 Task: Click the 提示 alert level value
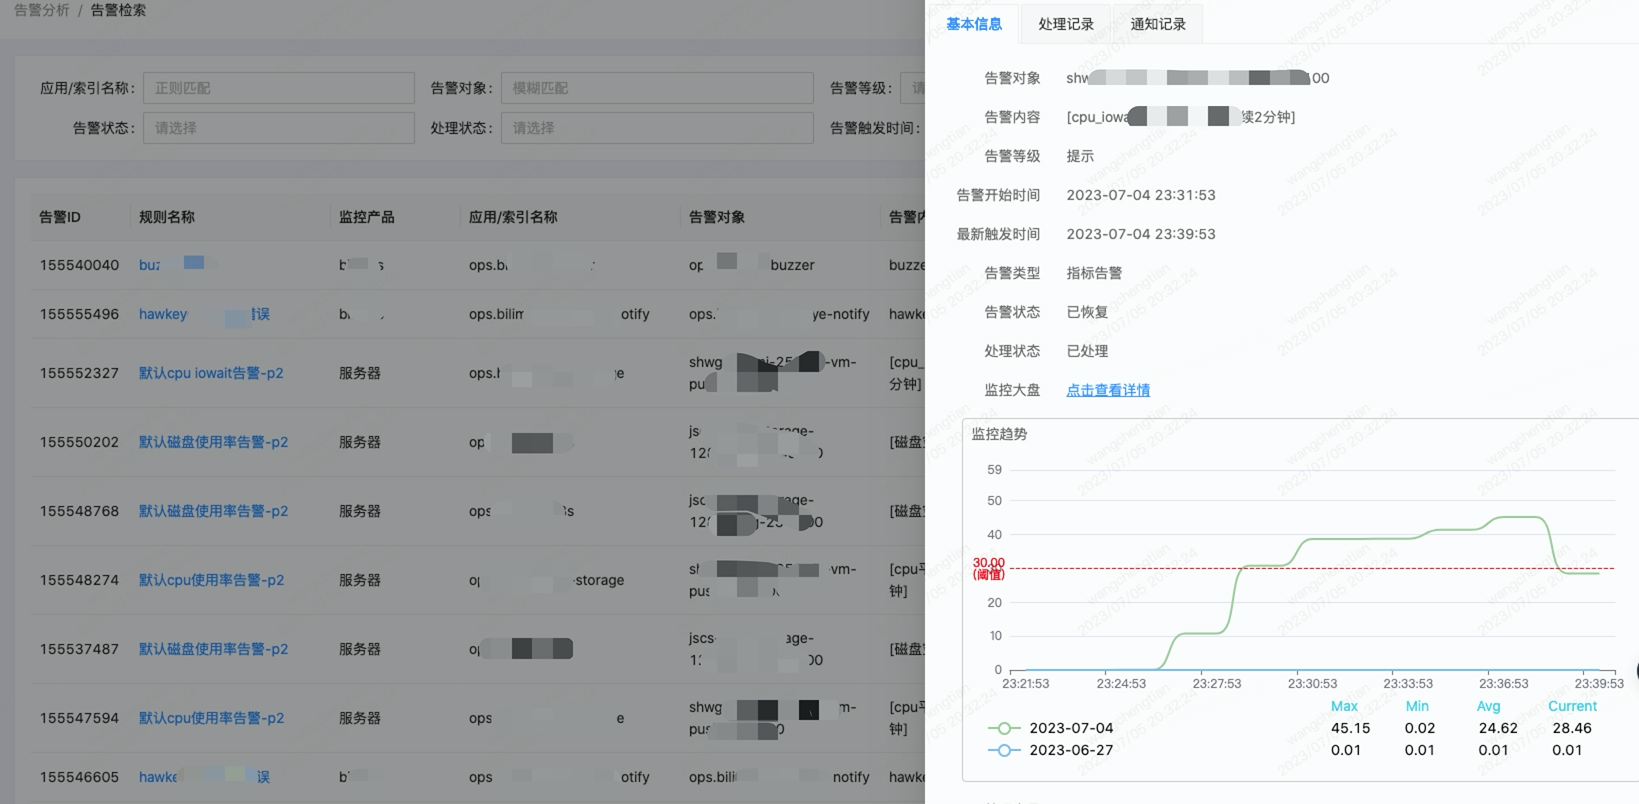click(1080, 156)
